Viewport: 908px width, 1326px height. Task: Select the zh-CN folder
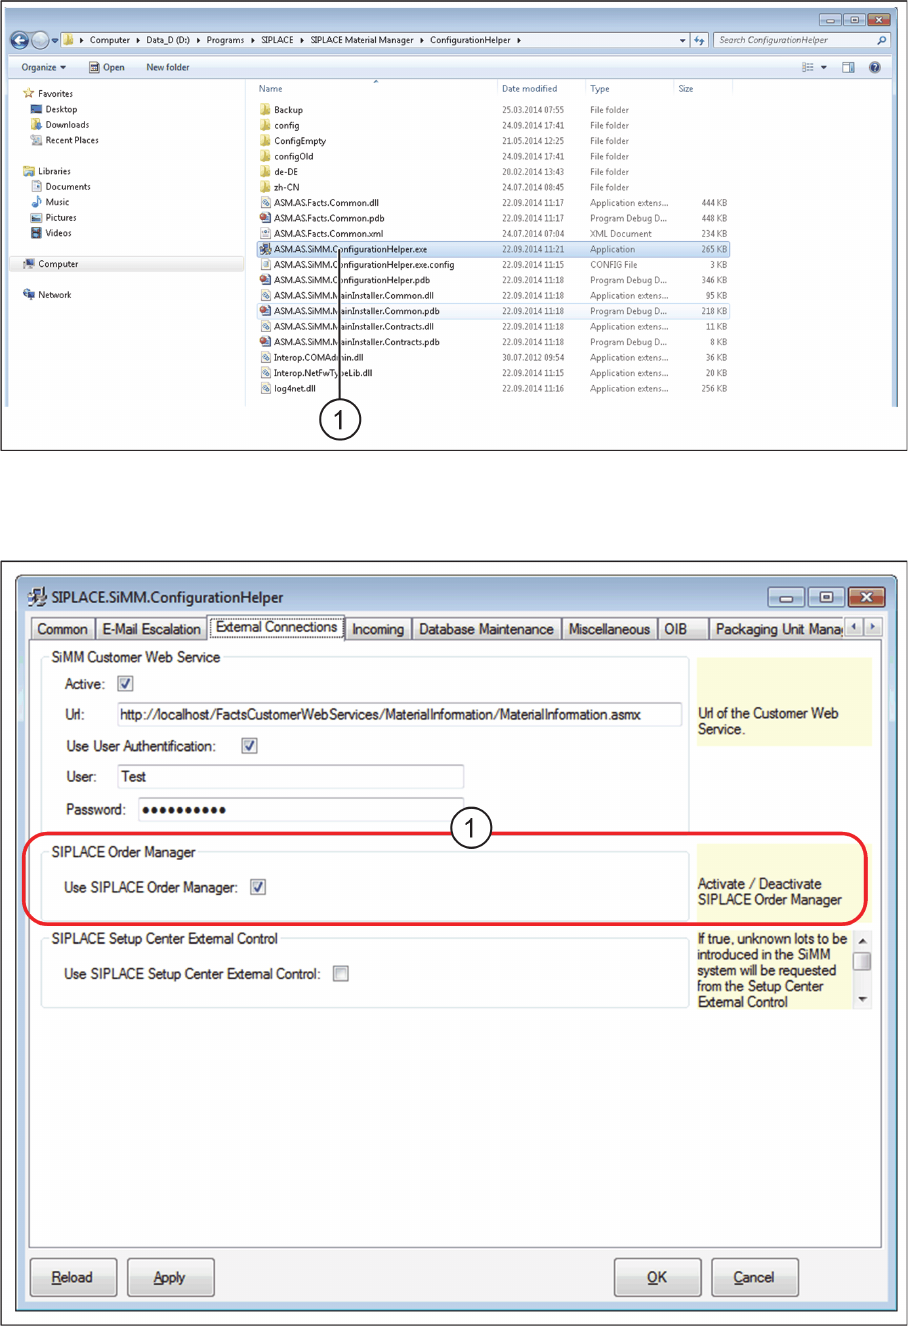280,187
